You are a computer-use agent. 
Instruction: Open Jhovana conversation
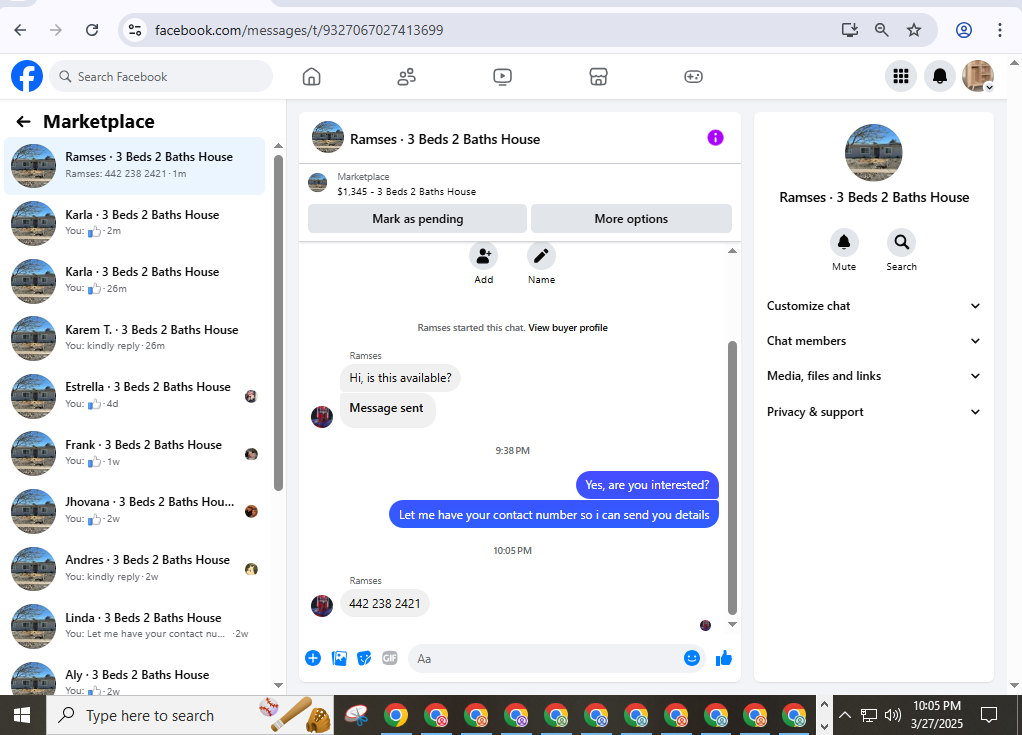point(134,510)
